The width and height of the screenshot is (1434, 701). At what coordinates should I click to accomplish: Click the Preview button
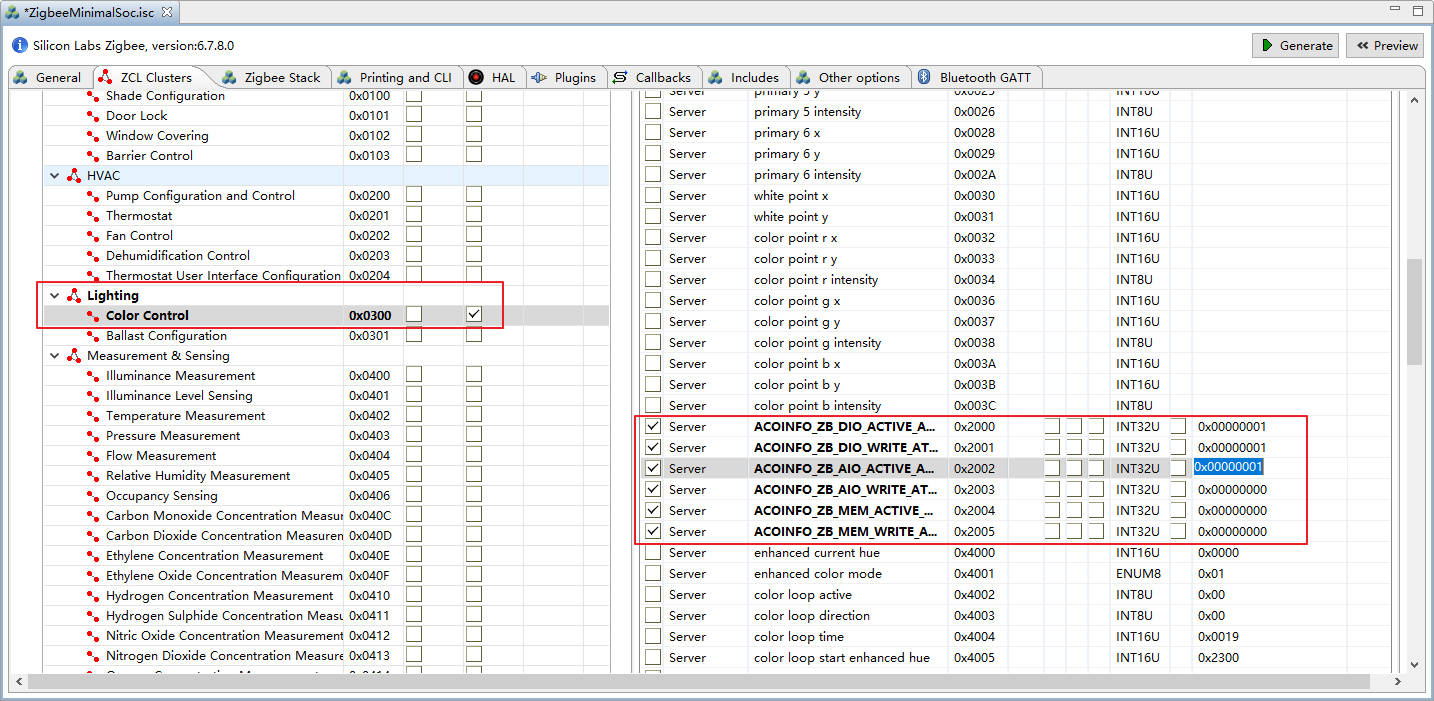1385,45
